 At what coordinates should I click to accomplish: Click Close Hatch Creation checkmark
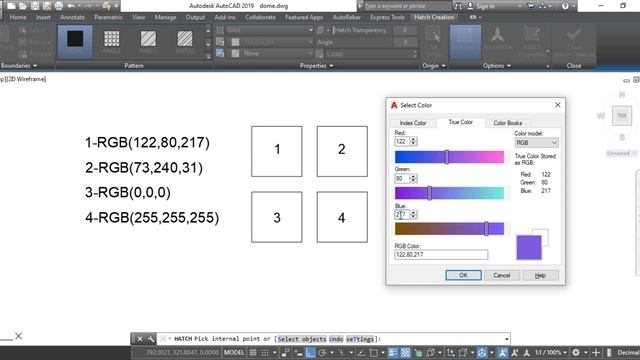click(574, 41)
